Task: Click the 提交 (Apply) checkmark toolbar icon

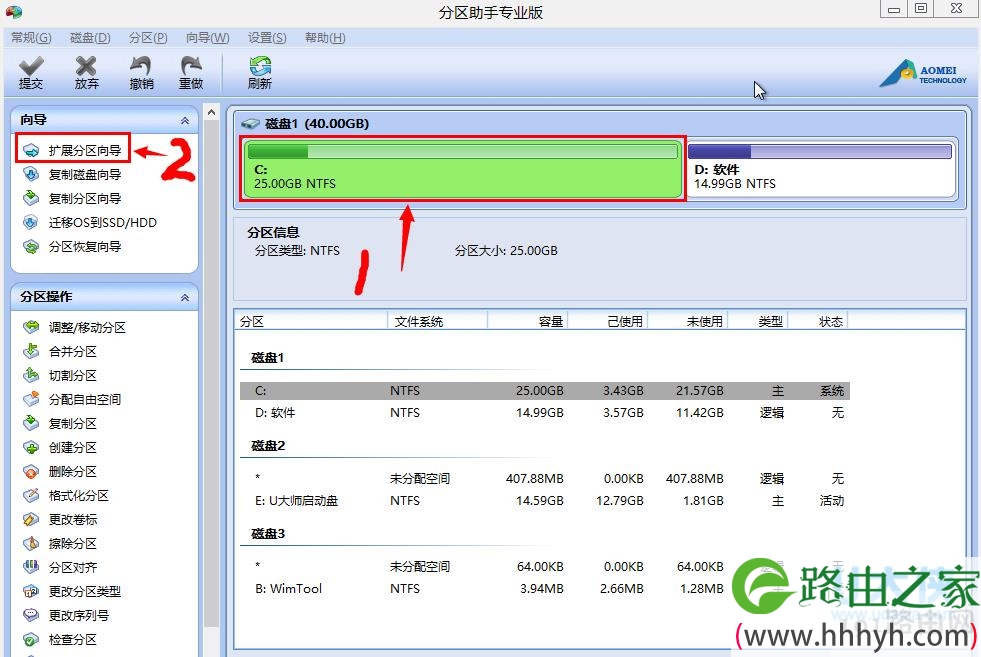Action: pyautogui.click(x=31, y=72)
